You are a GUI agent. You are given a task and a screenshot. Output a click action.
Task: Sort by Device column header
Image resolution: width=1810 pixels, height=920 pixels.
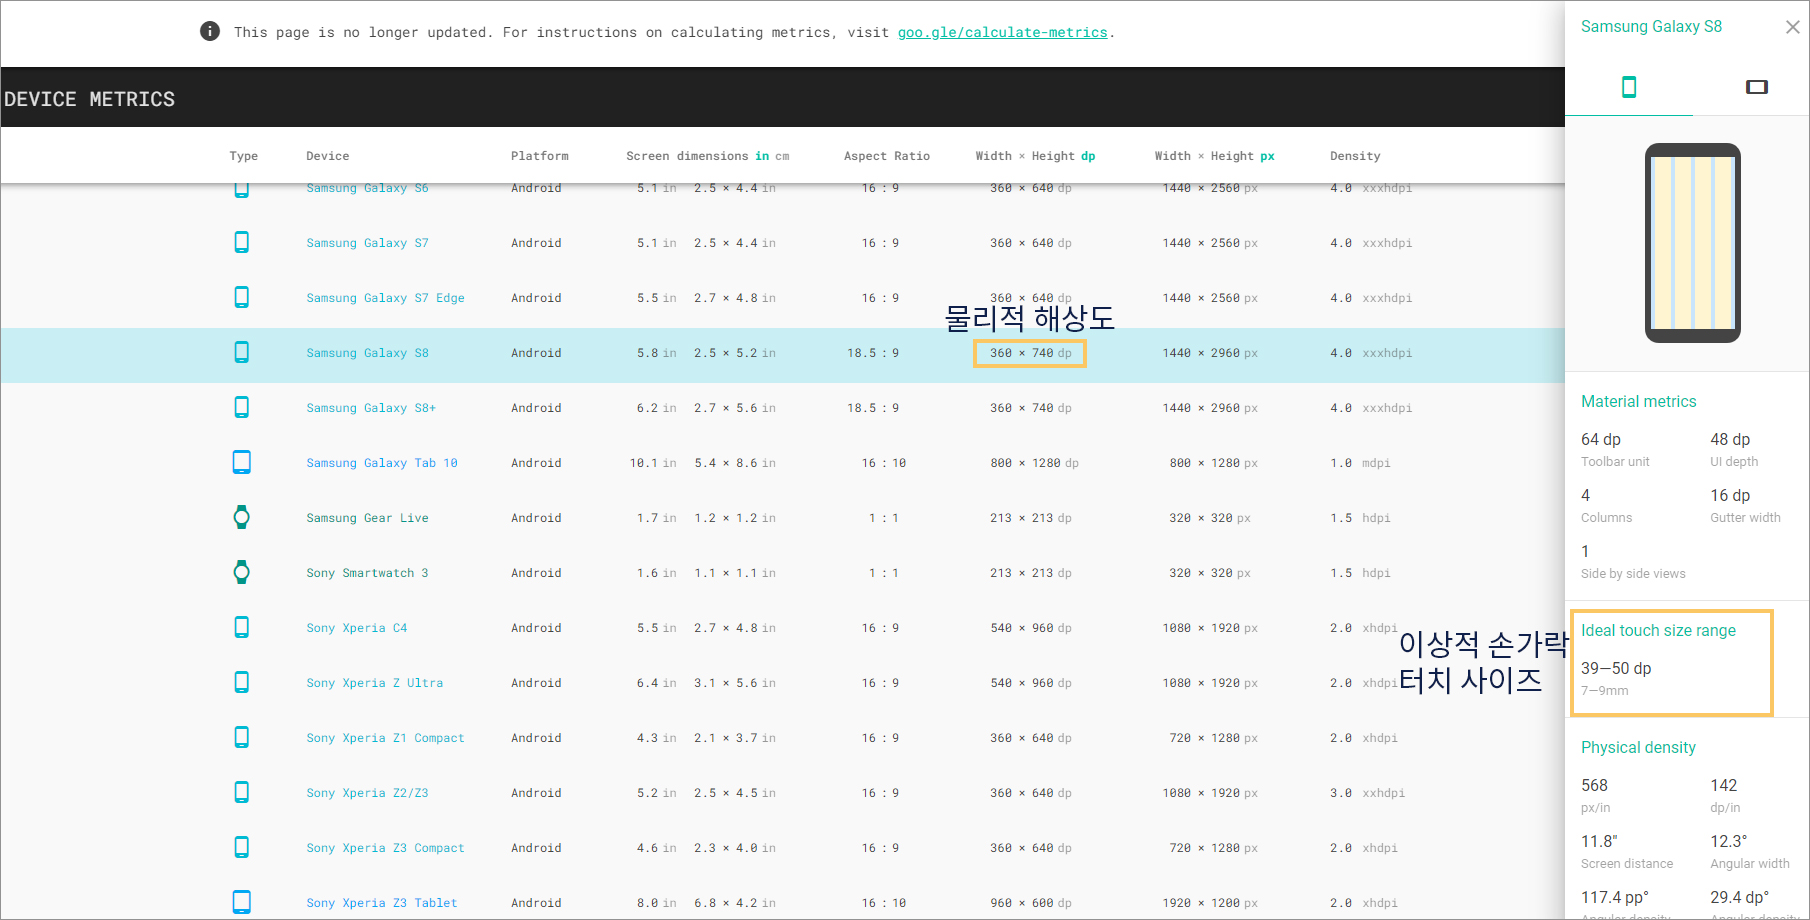pyautogui.click(x=327, y=156)
